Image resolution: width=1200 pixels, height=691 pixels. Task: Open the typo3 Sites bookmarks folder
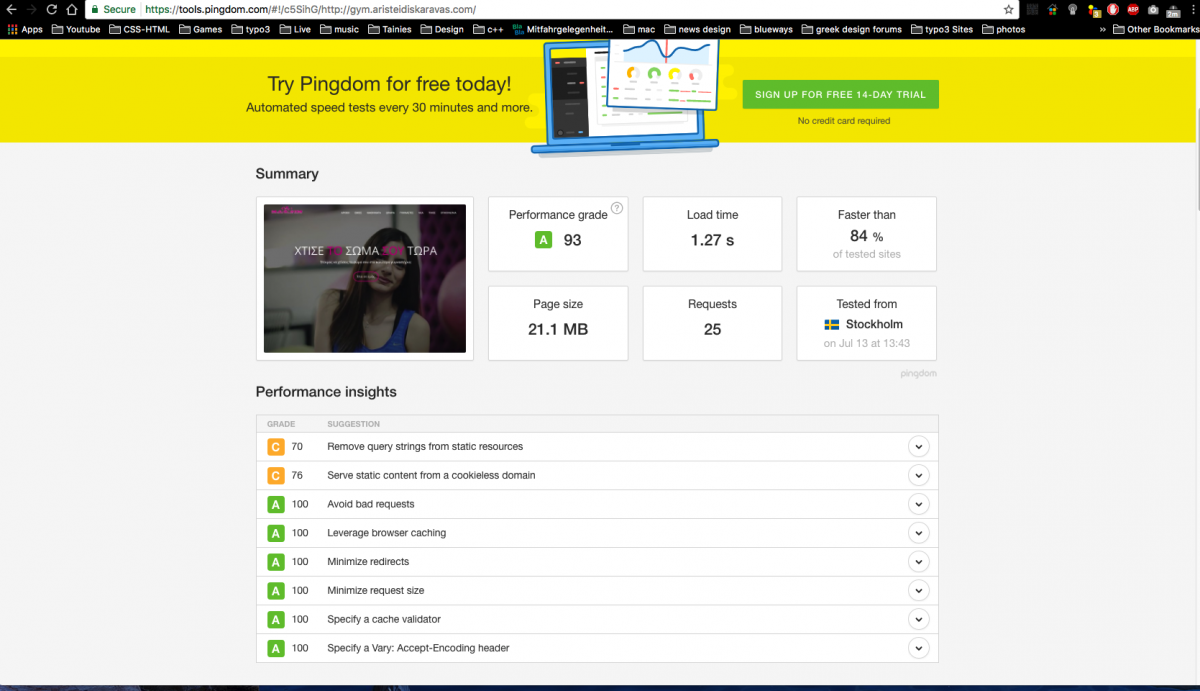pos(942,29)
